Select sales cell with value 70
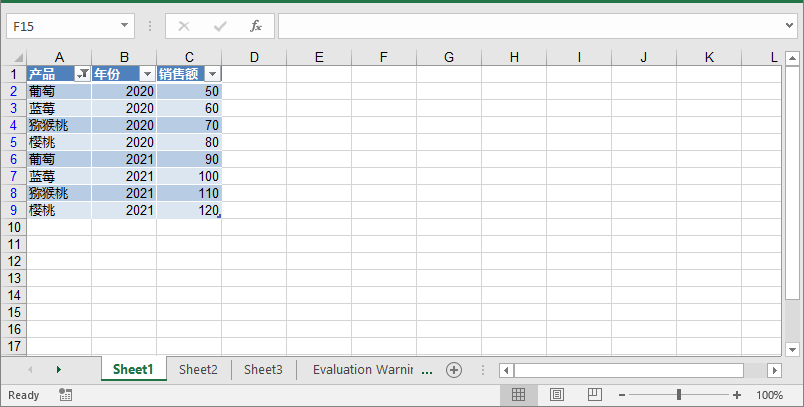Image resolution: width=804 pixels, height=407 pixels. [x=189, y=125]
